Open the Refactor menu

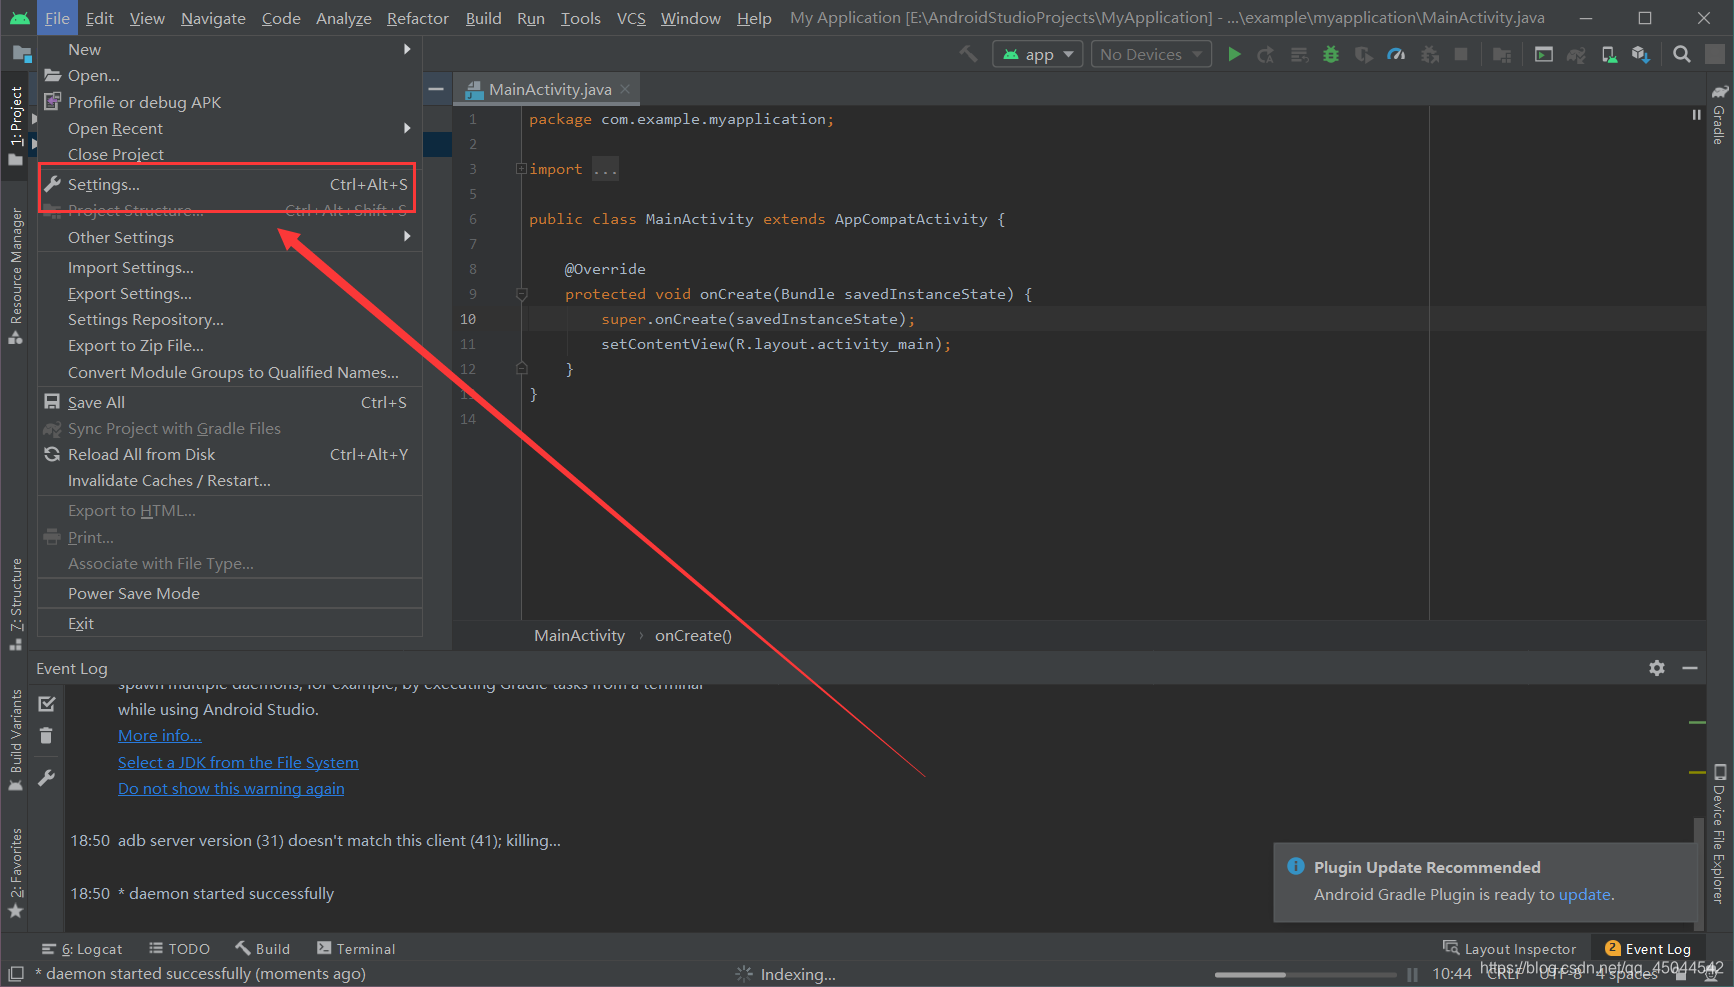pyautogui.click(x=417, y=18)
